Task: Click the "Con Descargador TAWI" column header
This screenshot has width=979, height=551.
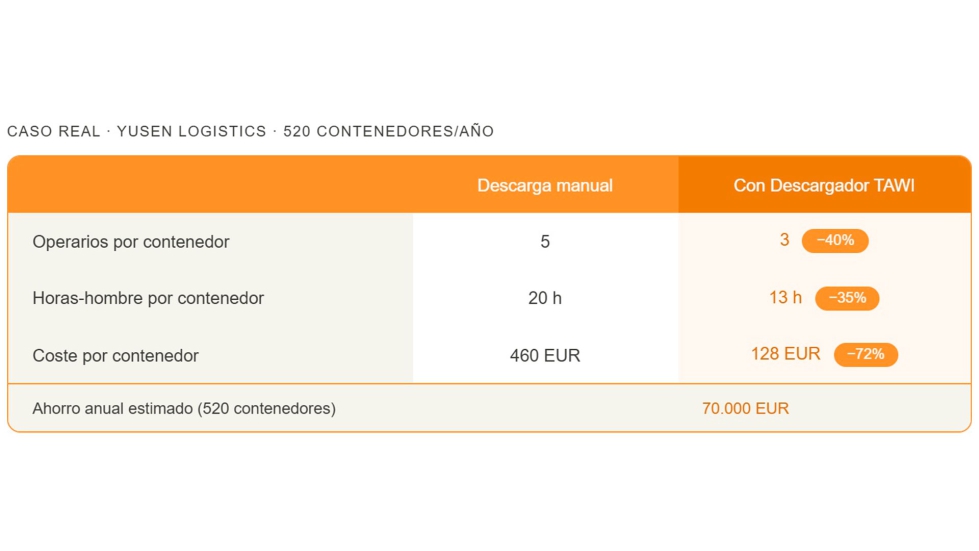Action: click(824, 186)
